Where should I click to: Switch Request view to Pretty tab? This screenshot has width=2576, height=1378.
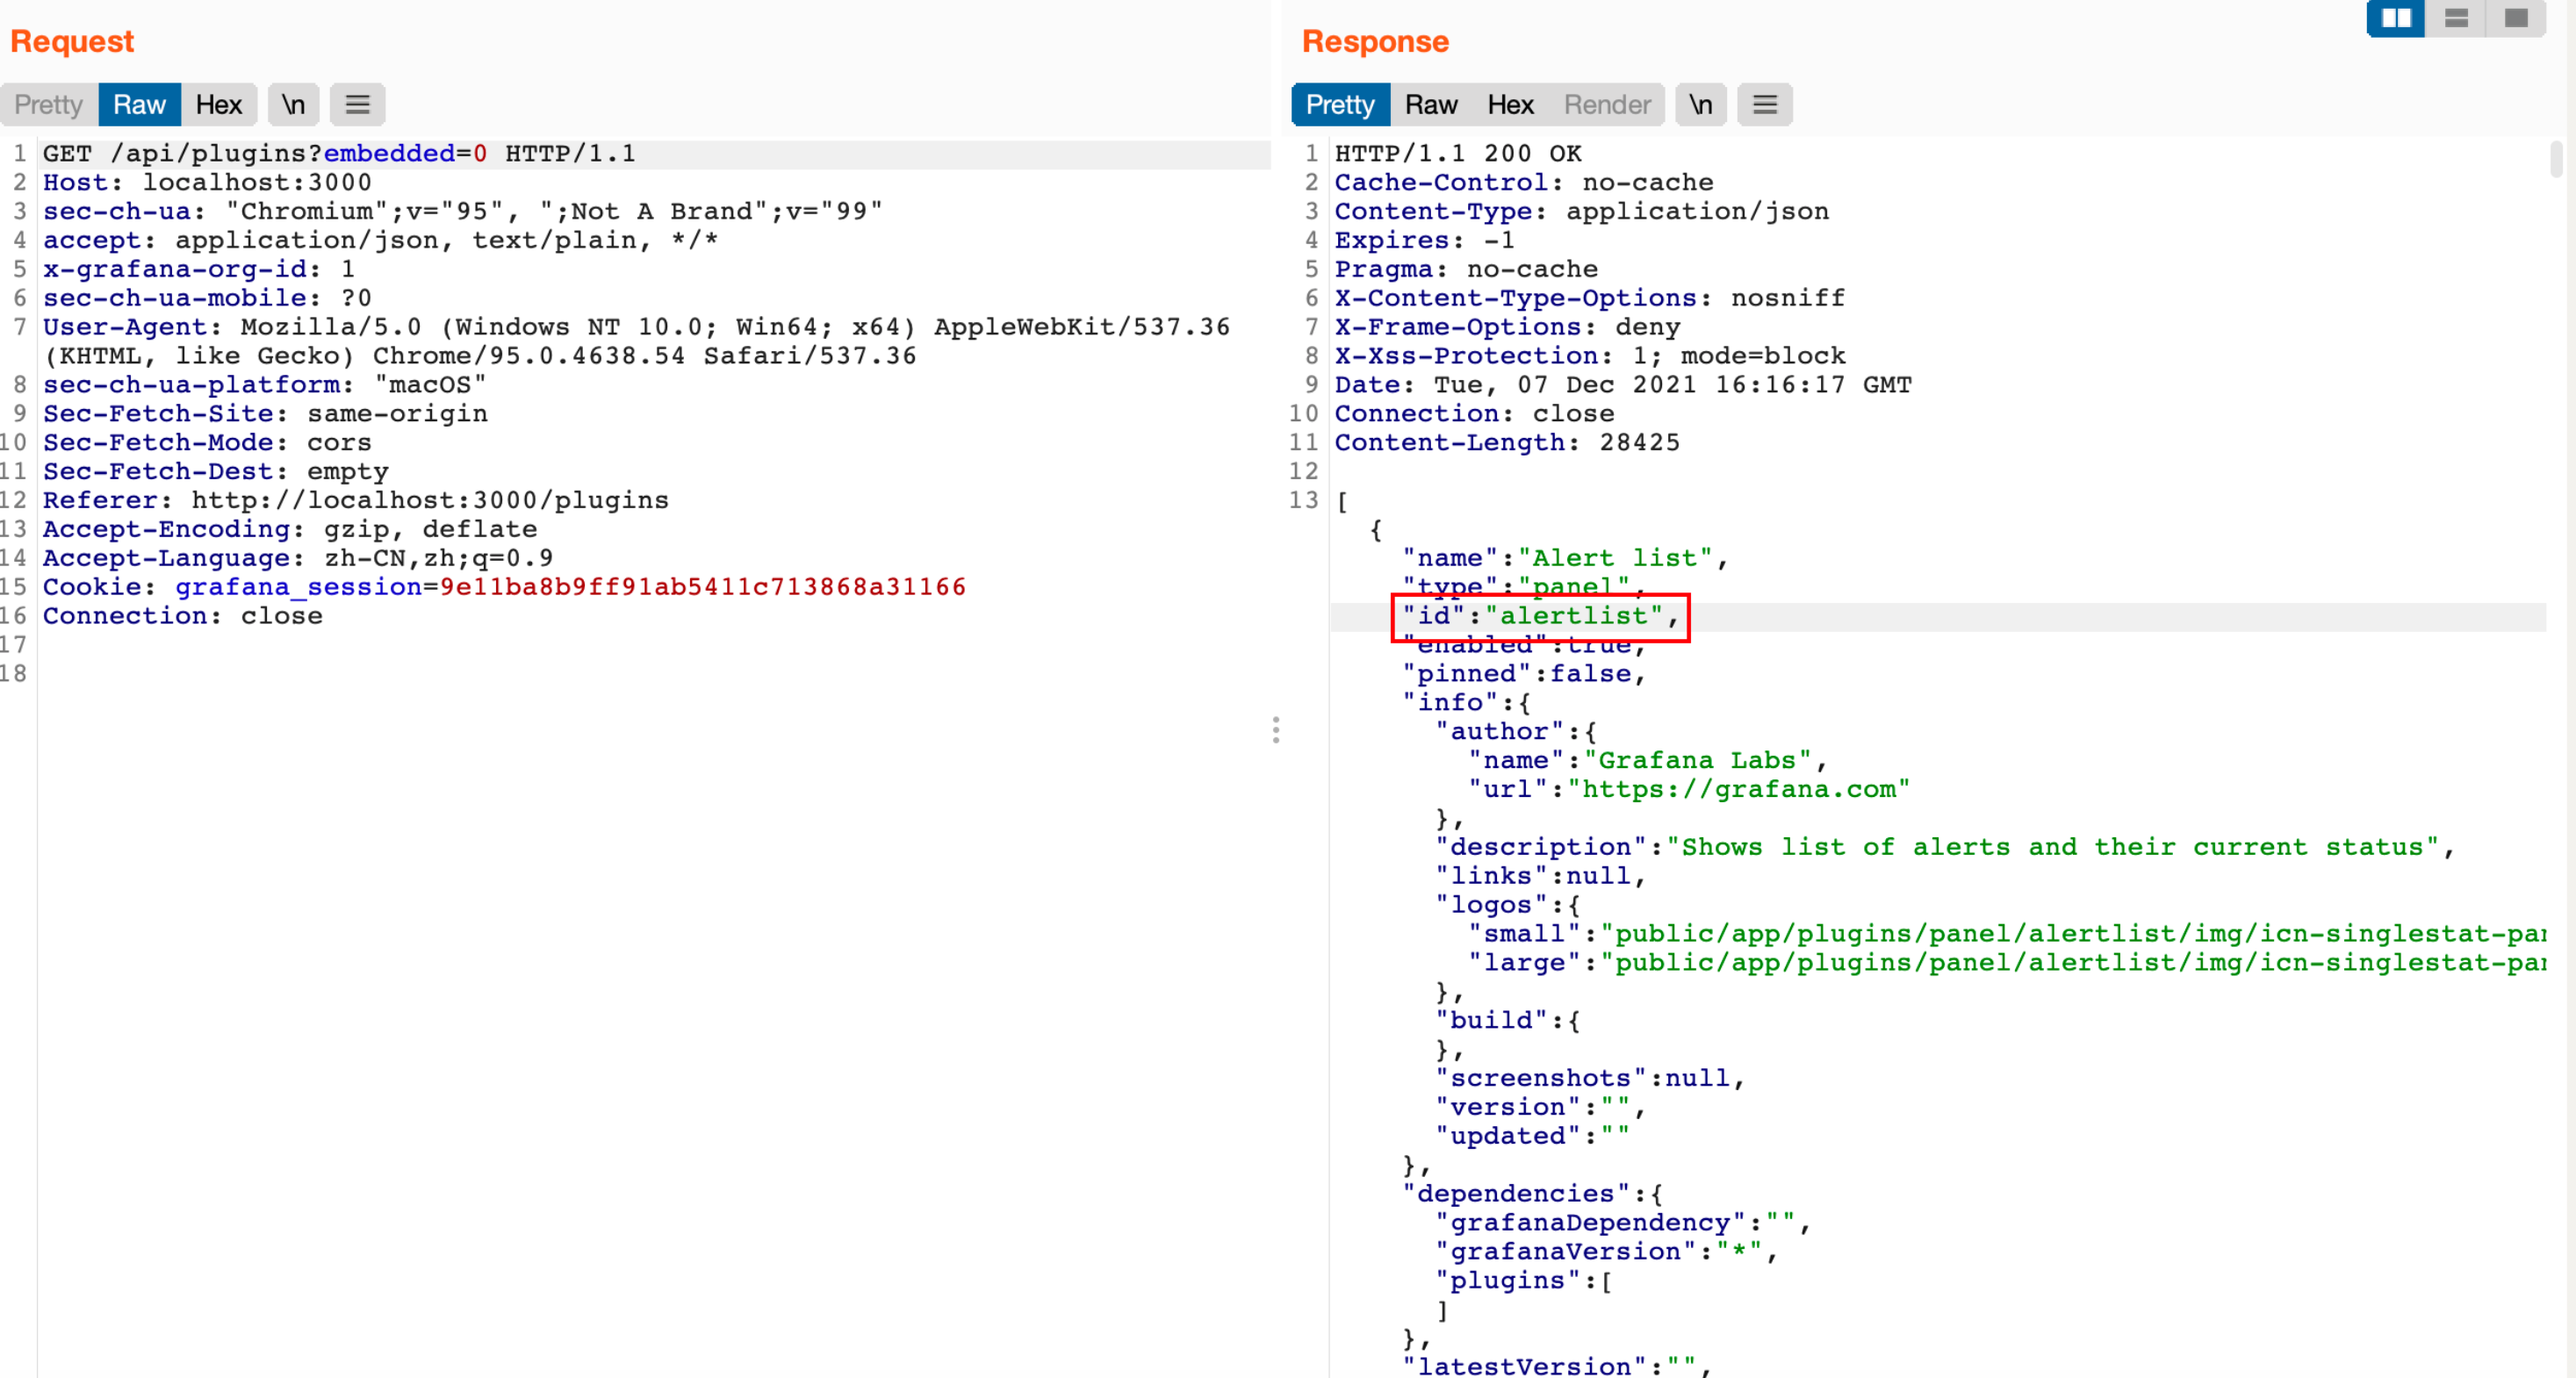[48, 105]
